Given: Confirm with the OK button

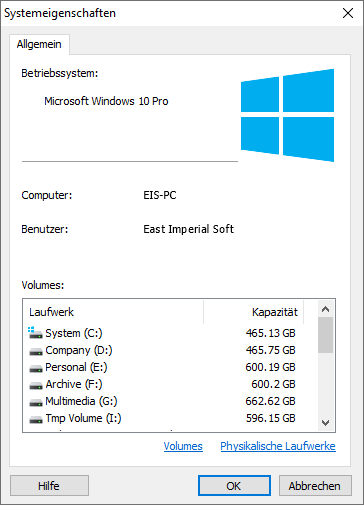Looking at the screenshot, I should (234, 486).
